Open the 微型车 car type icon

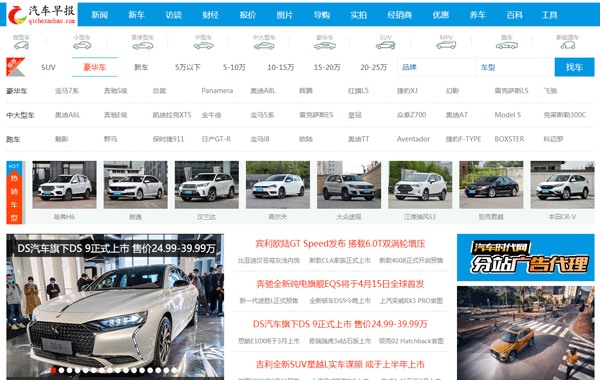coord(21,42)
